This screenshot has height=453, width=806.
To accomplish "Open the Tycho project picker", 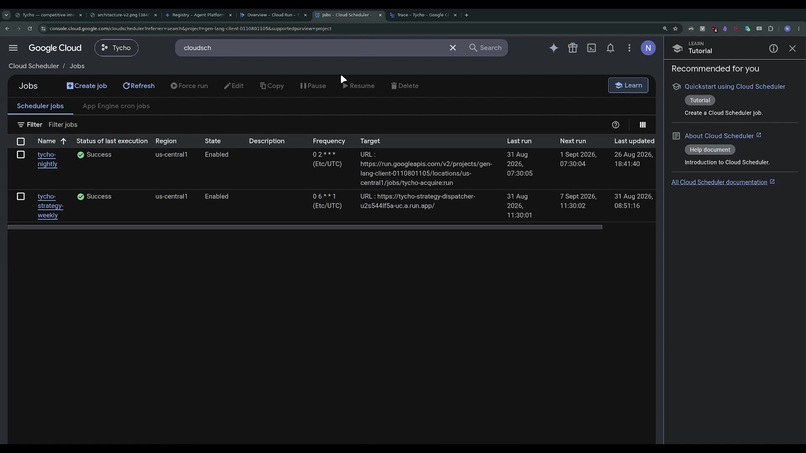I will tap(116, 48).
